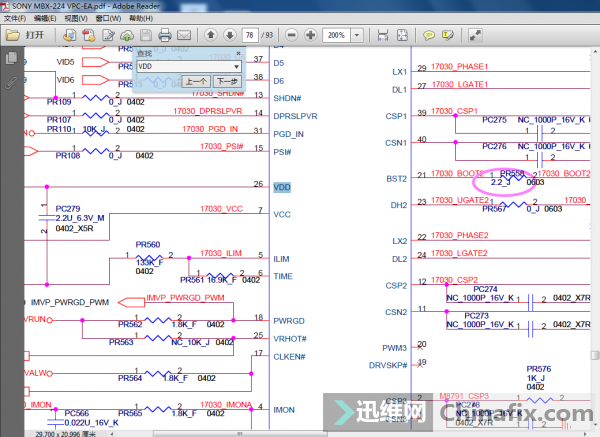Viewport: 600px width, 437px height.
Task: Open the page thumbnails side panel icon
Action: (11, 58)
